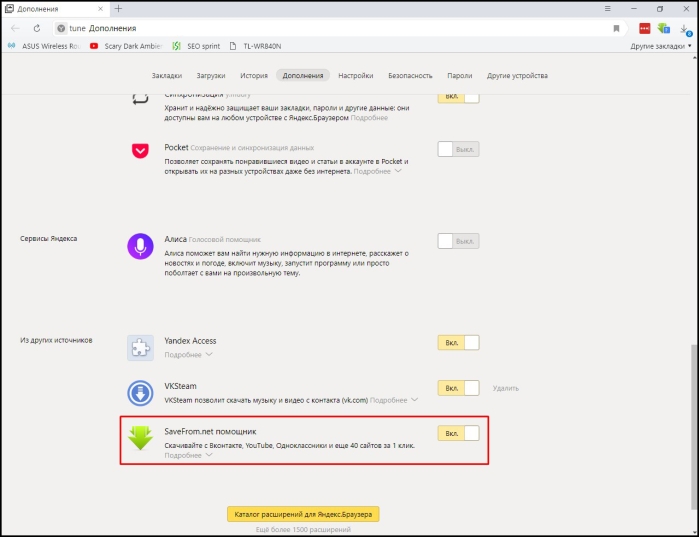Screen dimensions: 699x537
Task: Expand Подробнее for VKSteam
Action: pyautogui.click(x=394, y=400)
